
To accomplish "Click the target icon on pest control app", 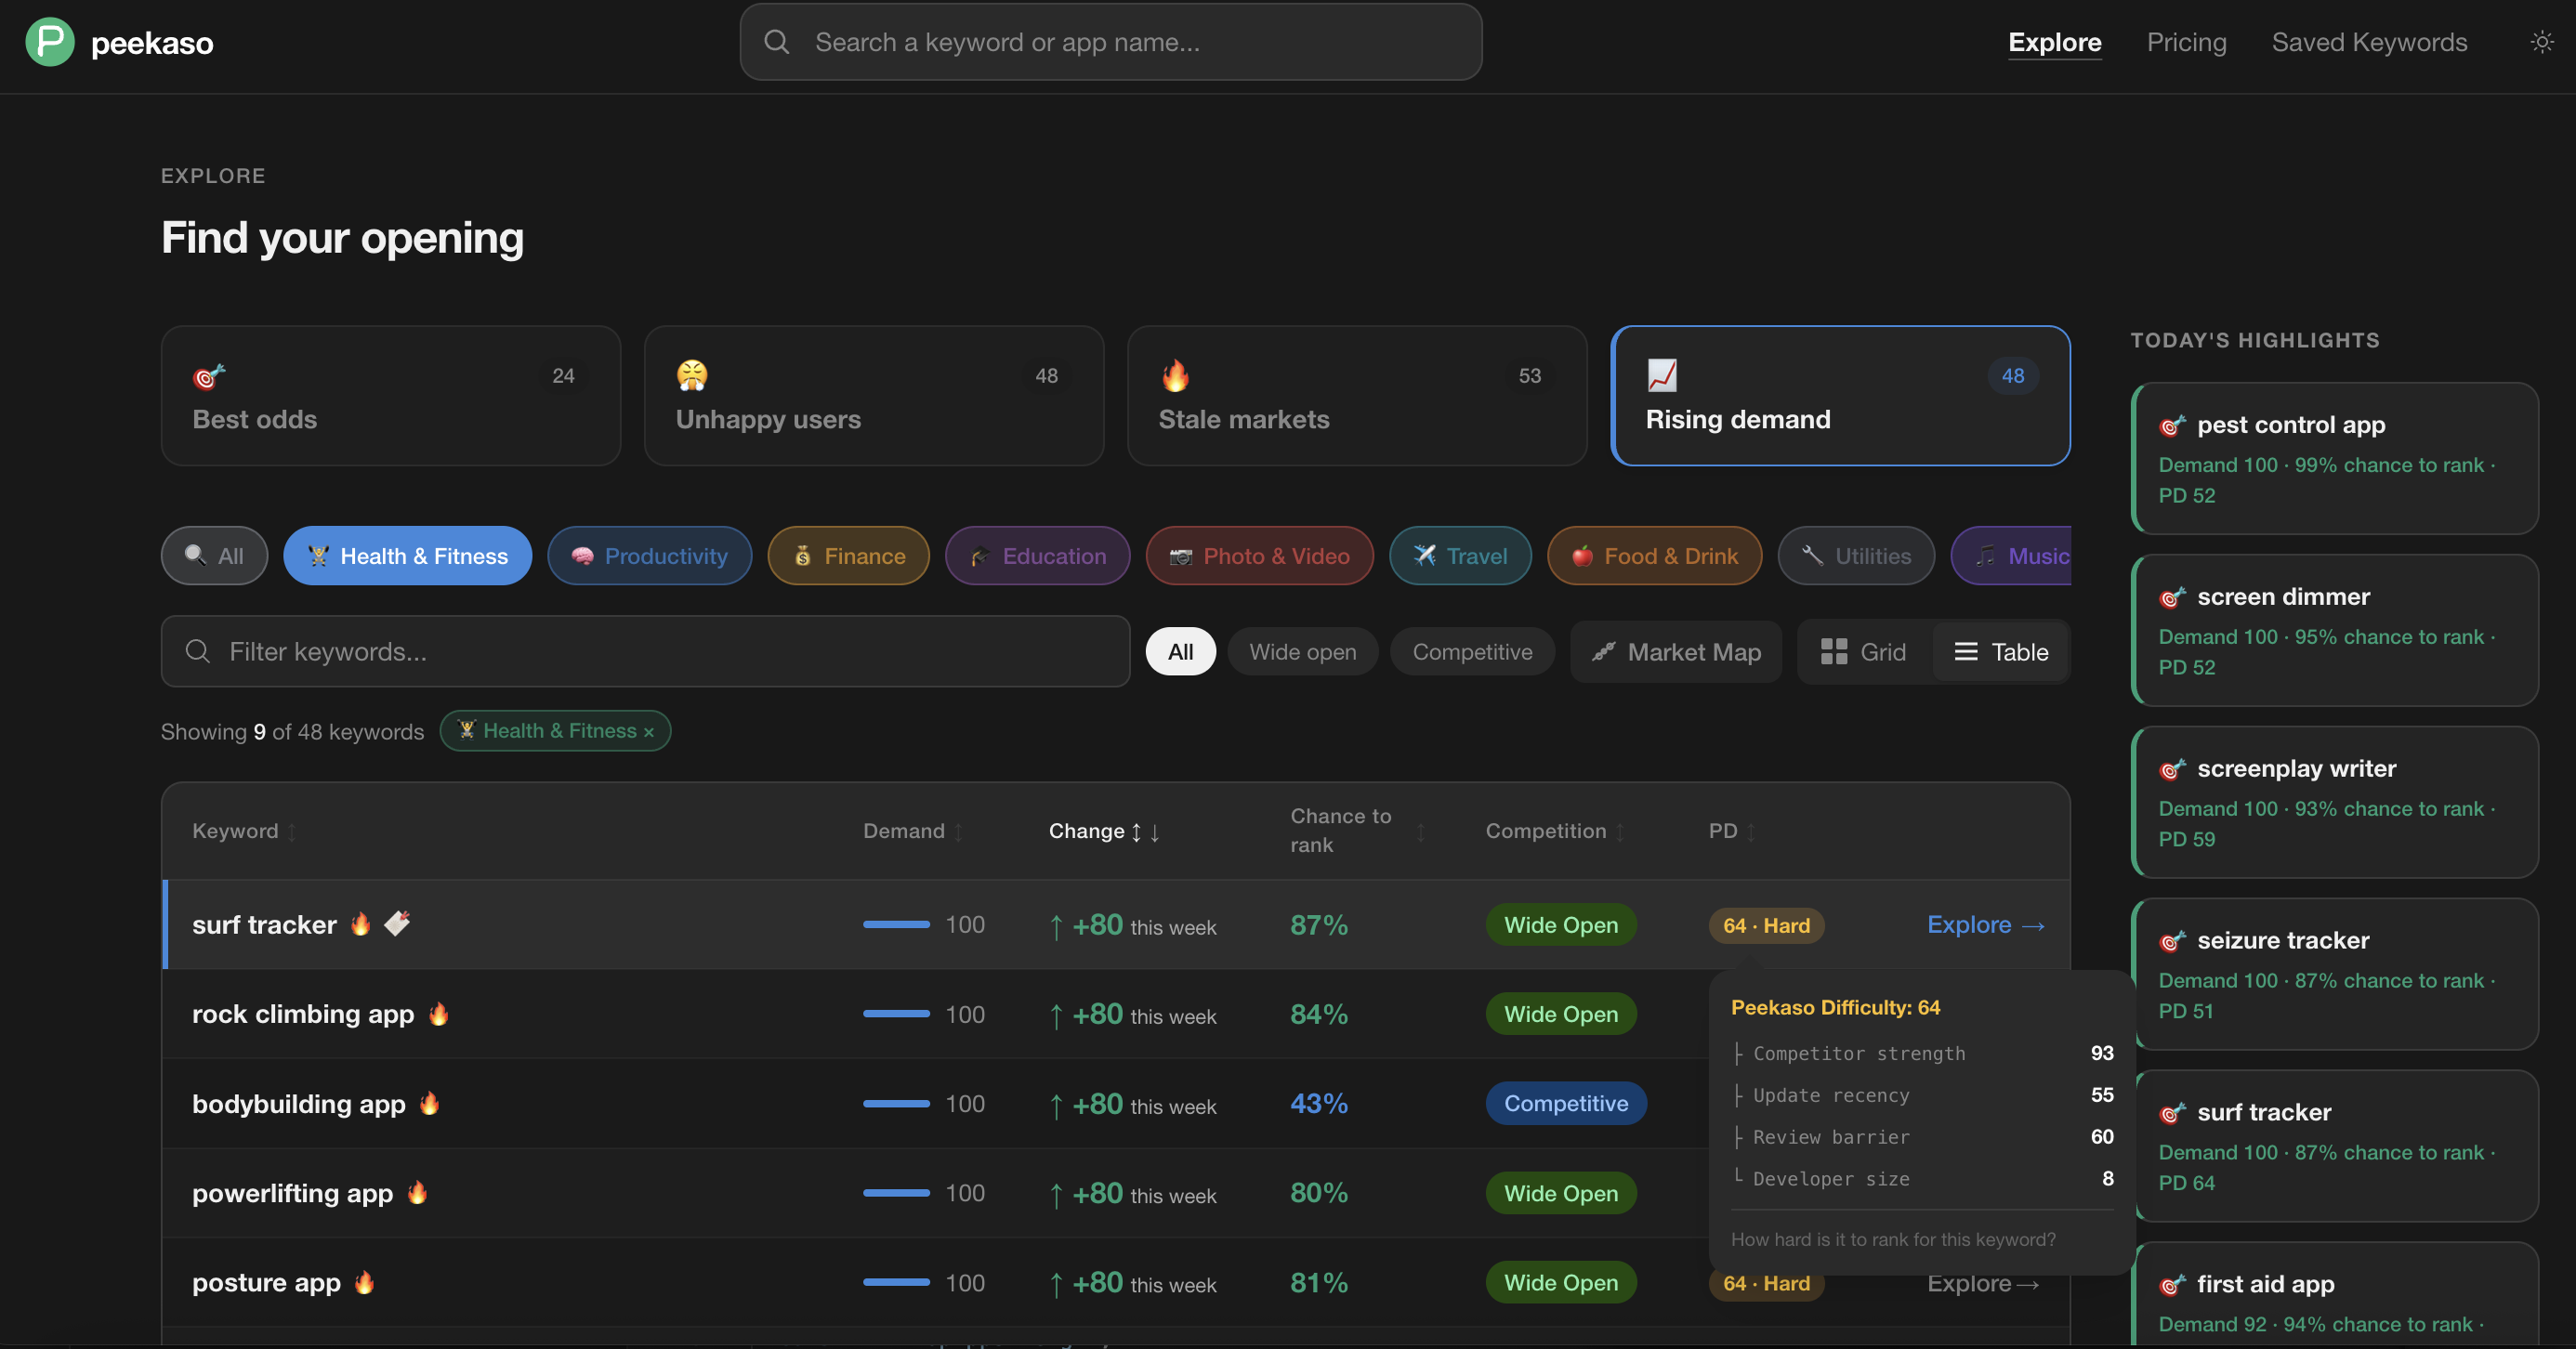I will 2172,426.
